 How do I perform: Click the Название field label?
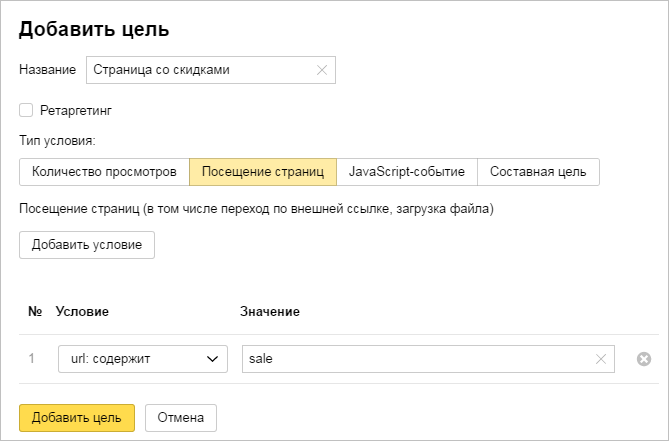[48, 70]
